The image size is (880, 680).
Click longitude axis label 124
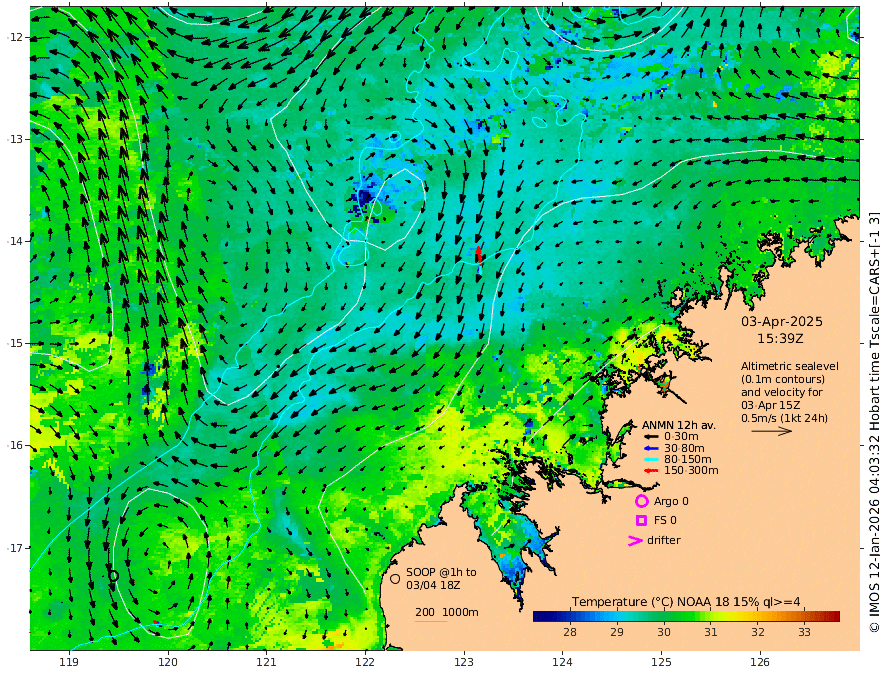click(x=562, y=662)
